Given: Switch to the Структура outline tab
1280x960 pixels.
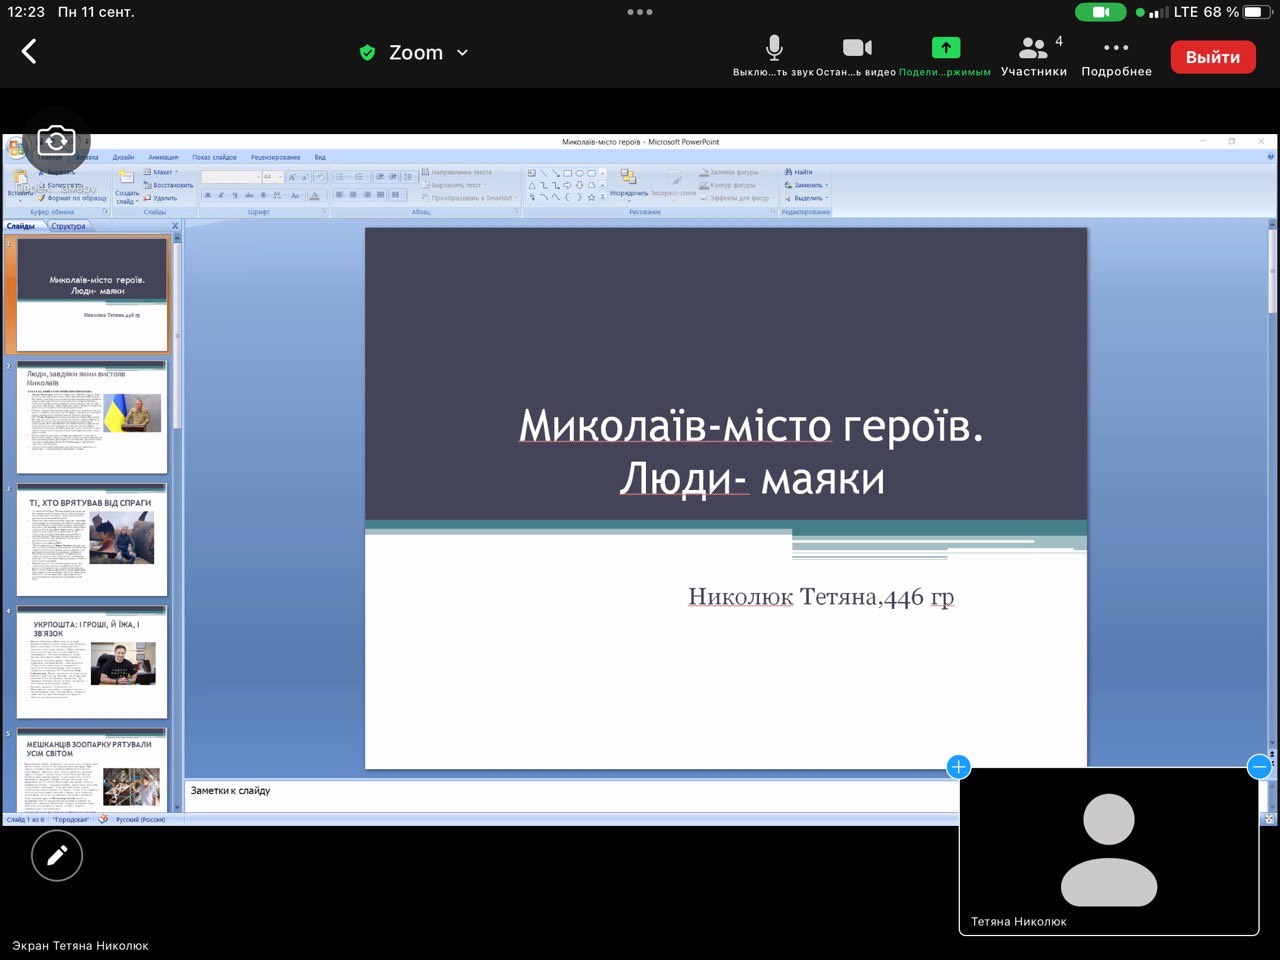Looking at the screenshot, I should [x=69, y=226].
